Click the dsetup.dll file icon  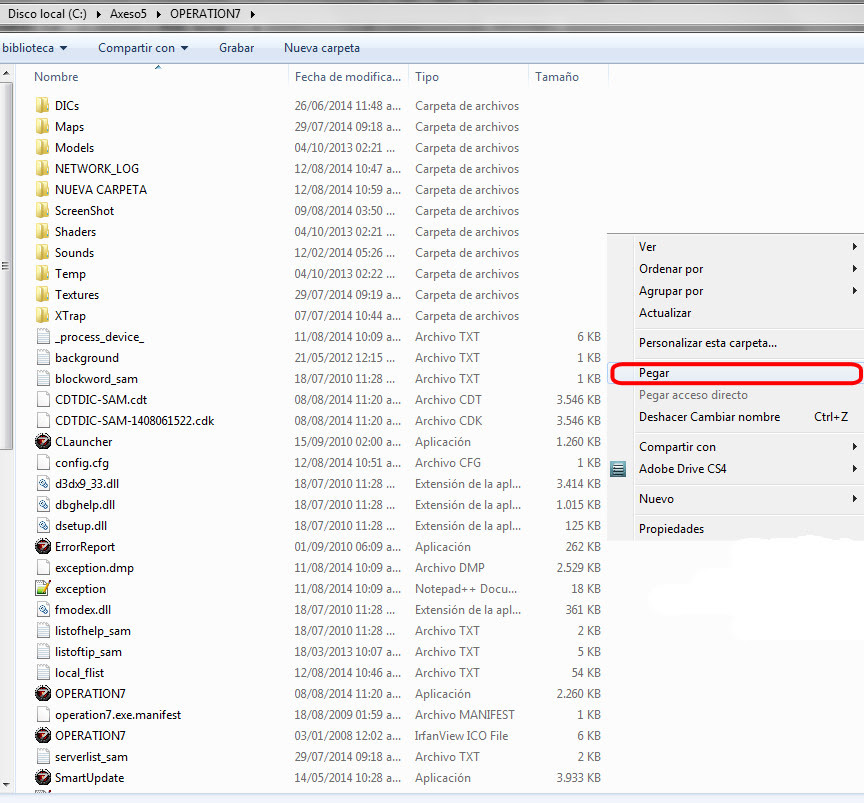point(43,525)
